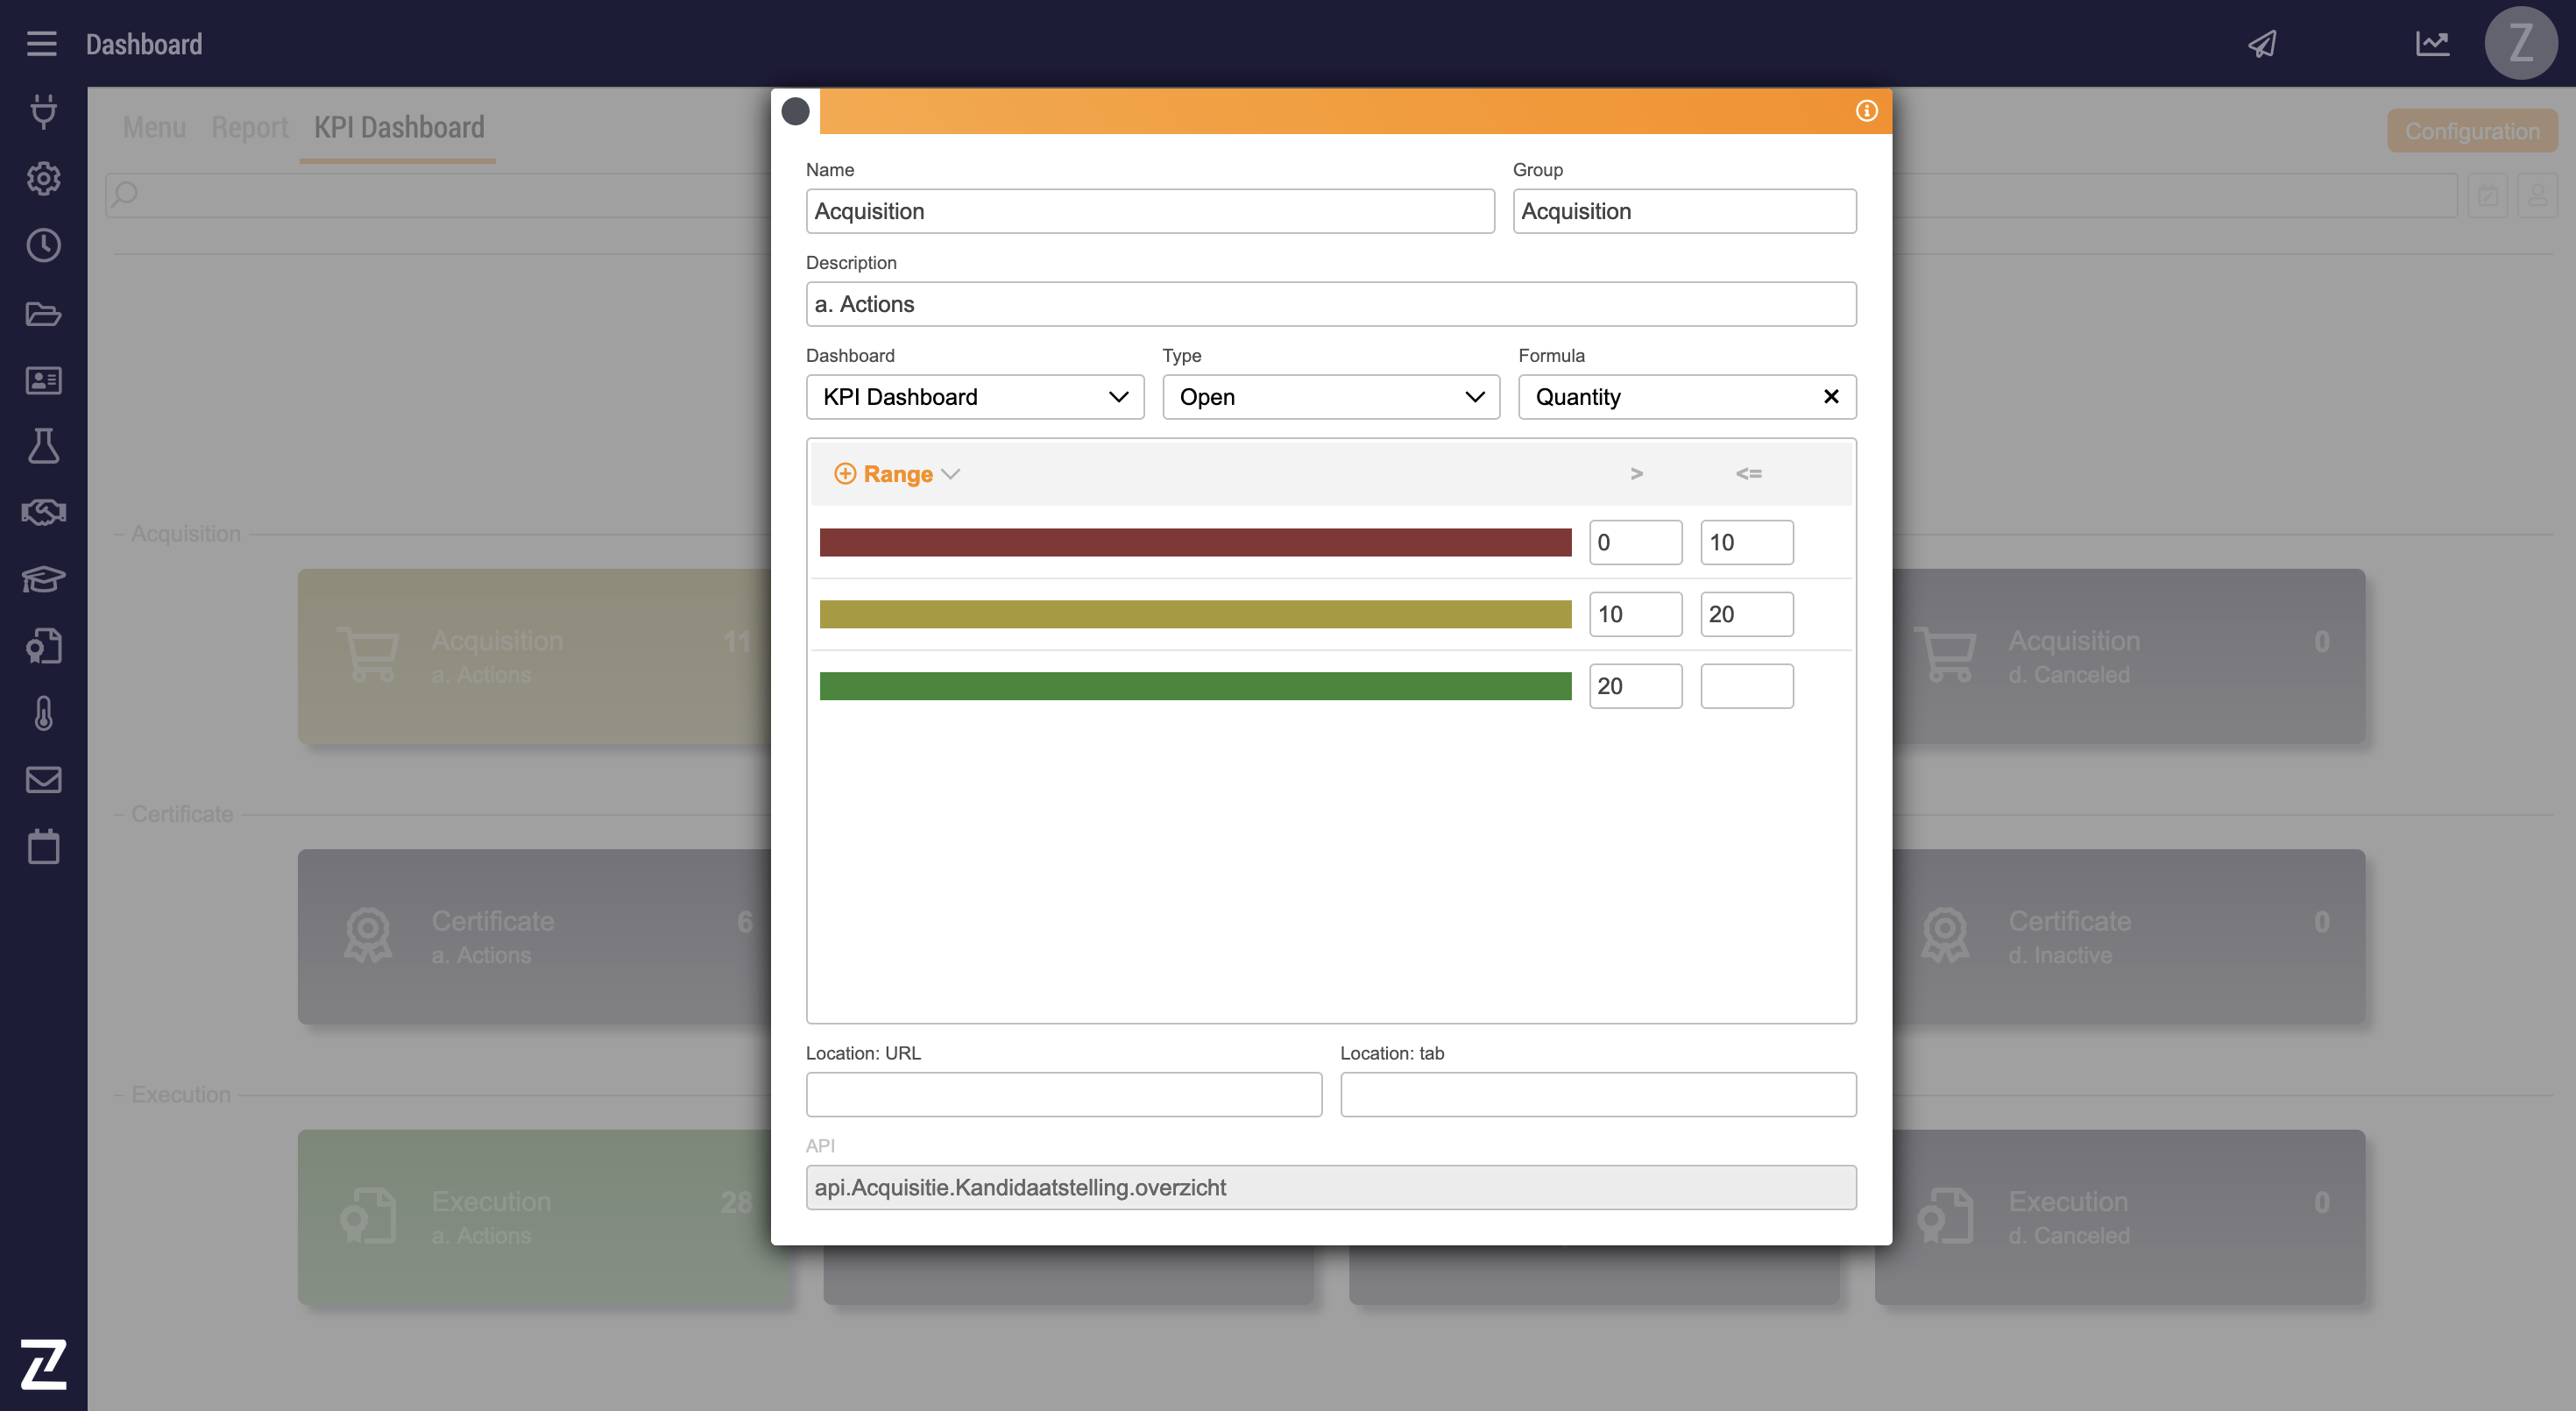Click the paper plane icon in the top bar
Viewport: 2576px width, 1411px height.
click(x=2263, y=44)
